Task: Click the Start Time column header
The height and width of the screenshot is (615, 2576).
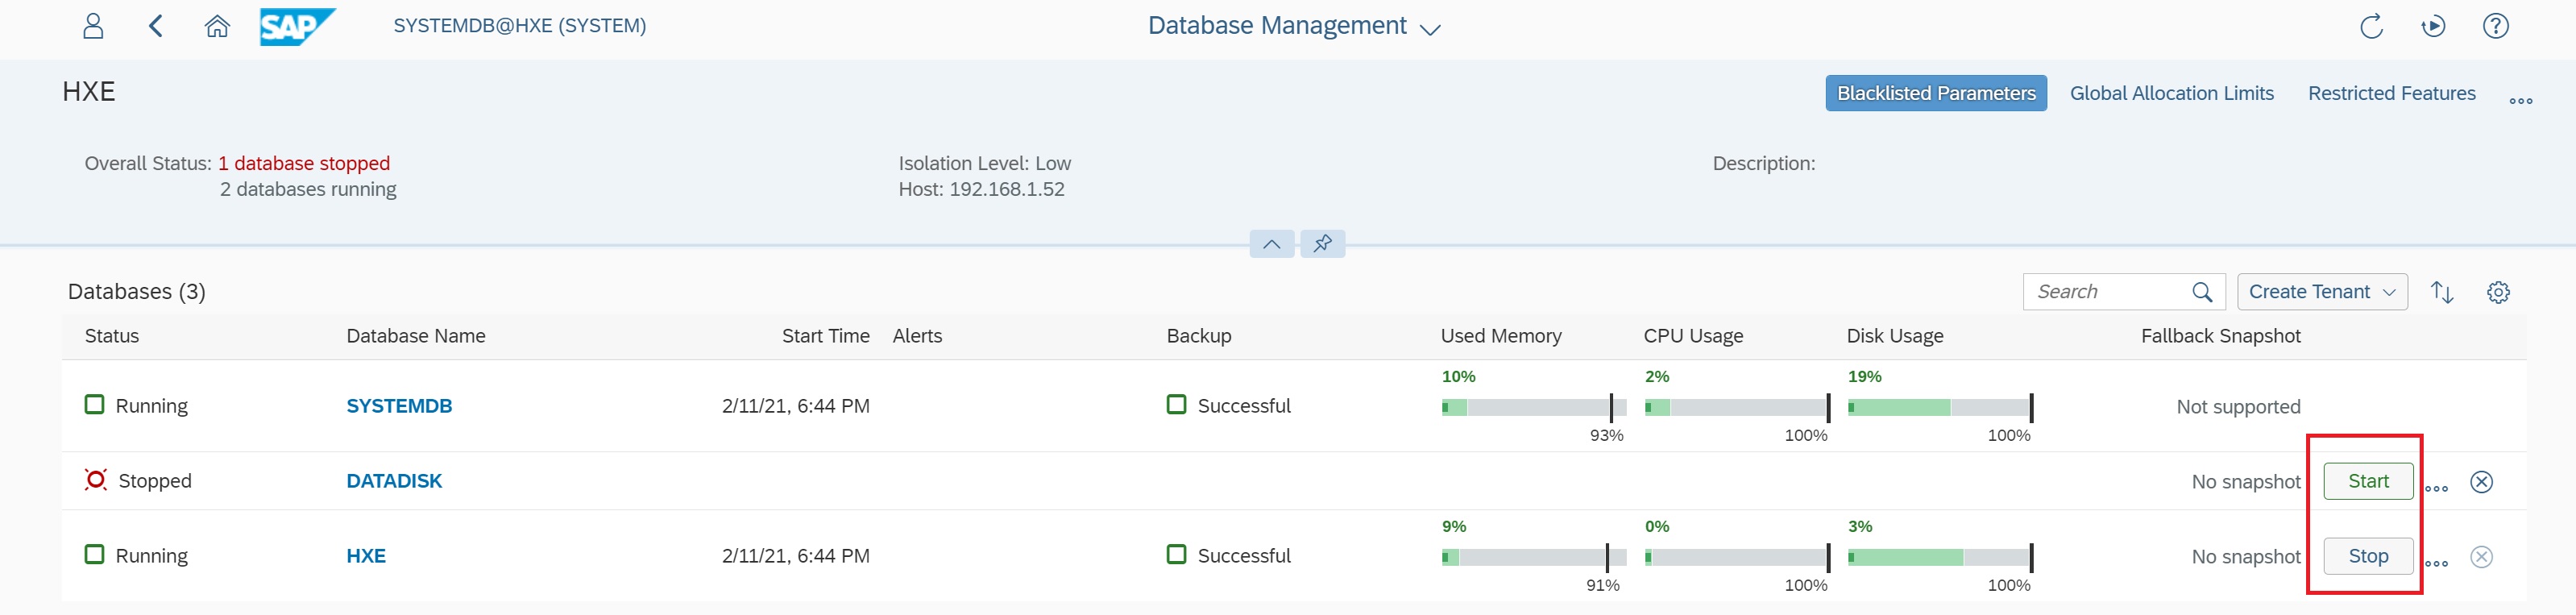Action: pos(826,336)
